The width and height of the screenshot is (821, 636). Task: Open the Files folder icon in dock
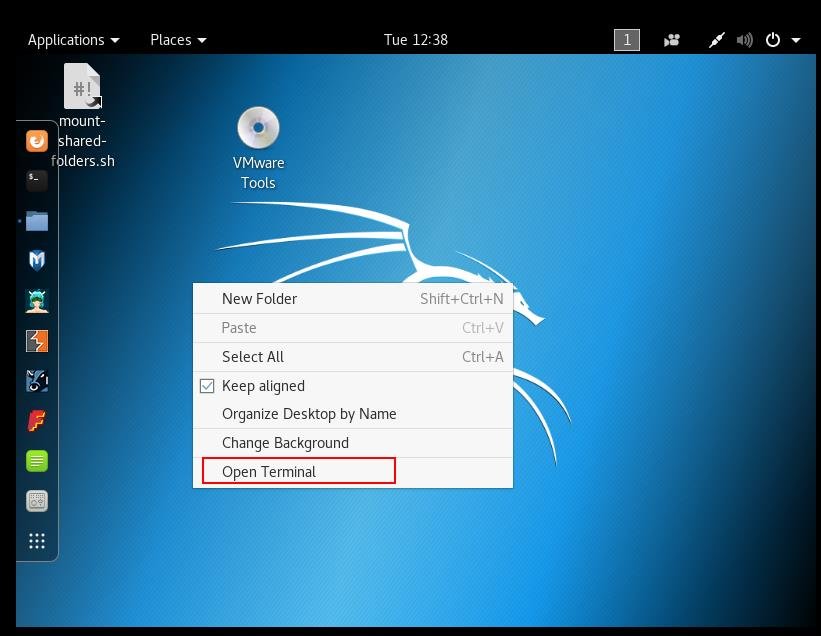(x=37, y=221)
